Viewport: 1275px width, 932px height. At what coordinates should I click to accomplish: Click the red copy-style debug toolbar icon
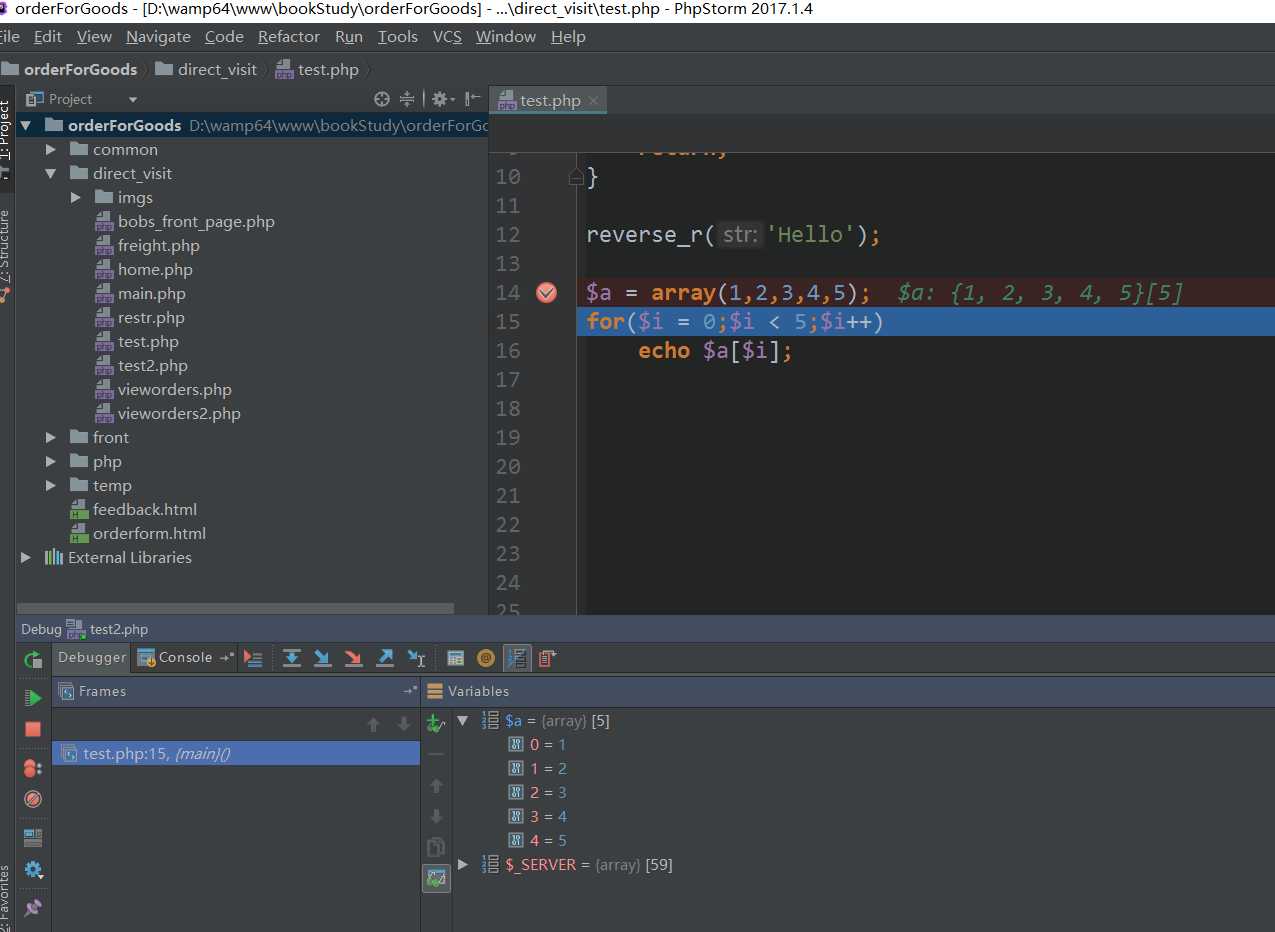(547, 657)
